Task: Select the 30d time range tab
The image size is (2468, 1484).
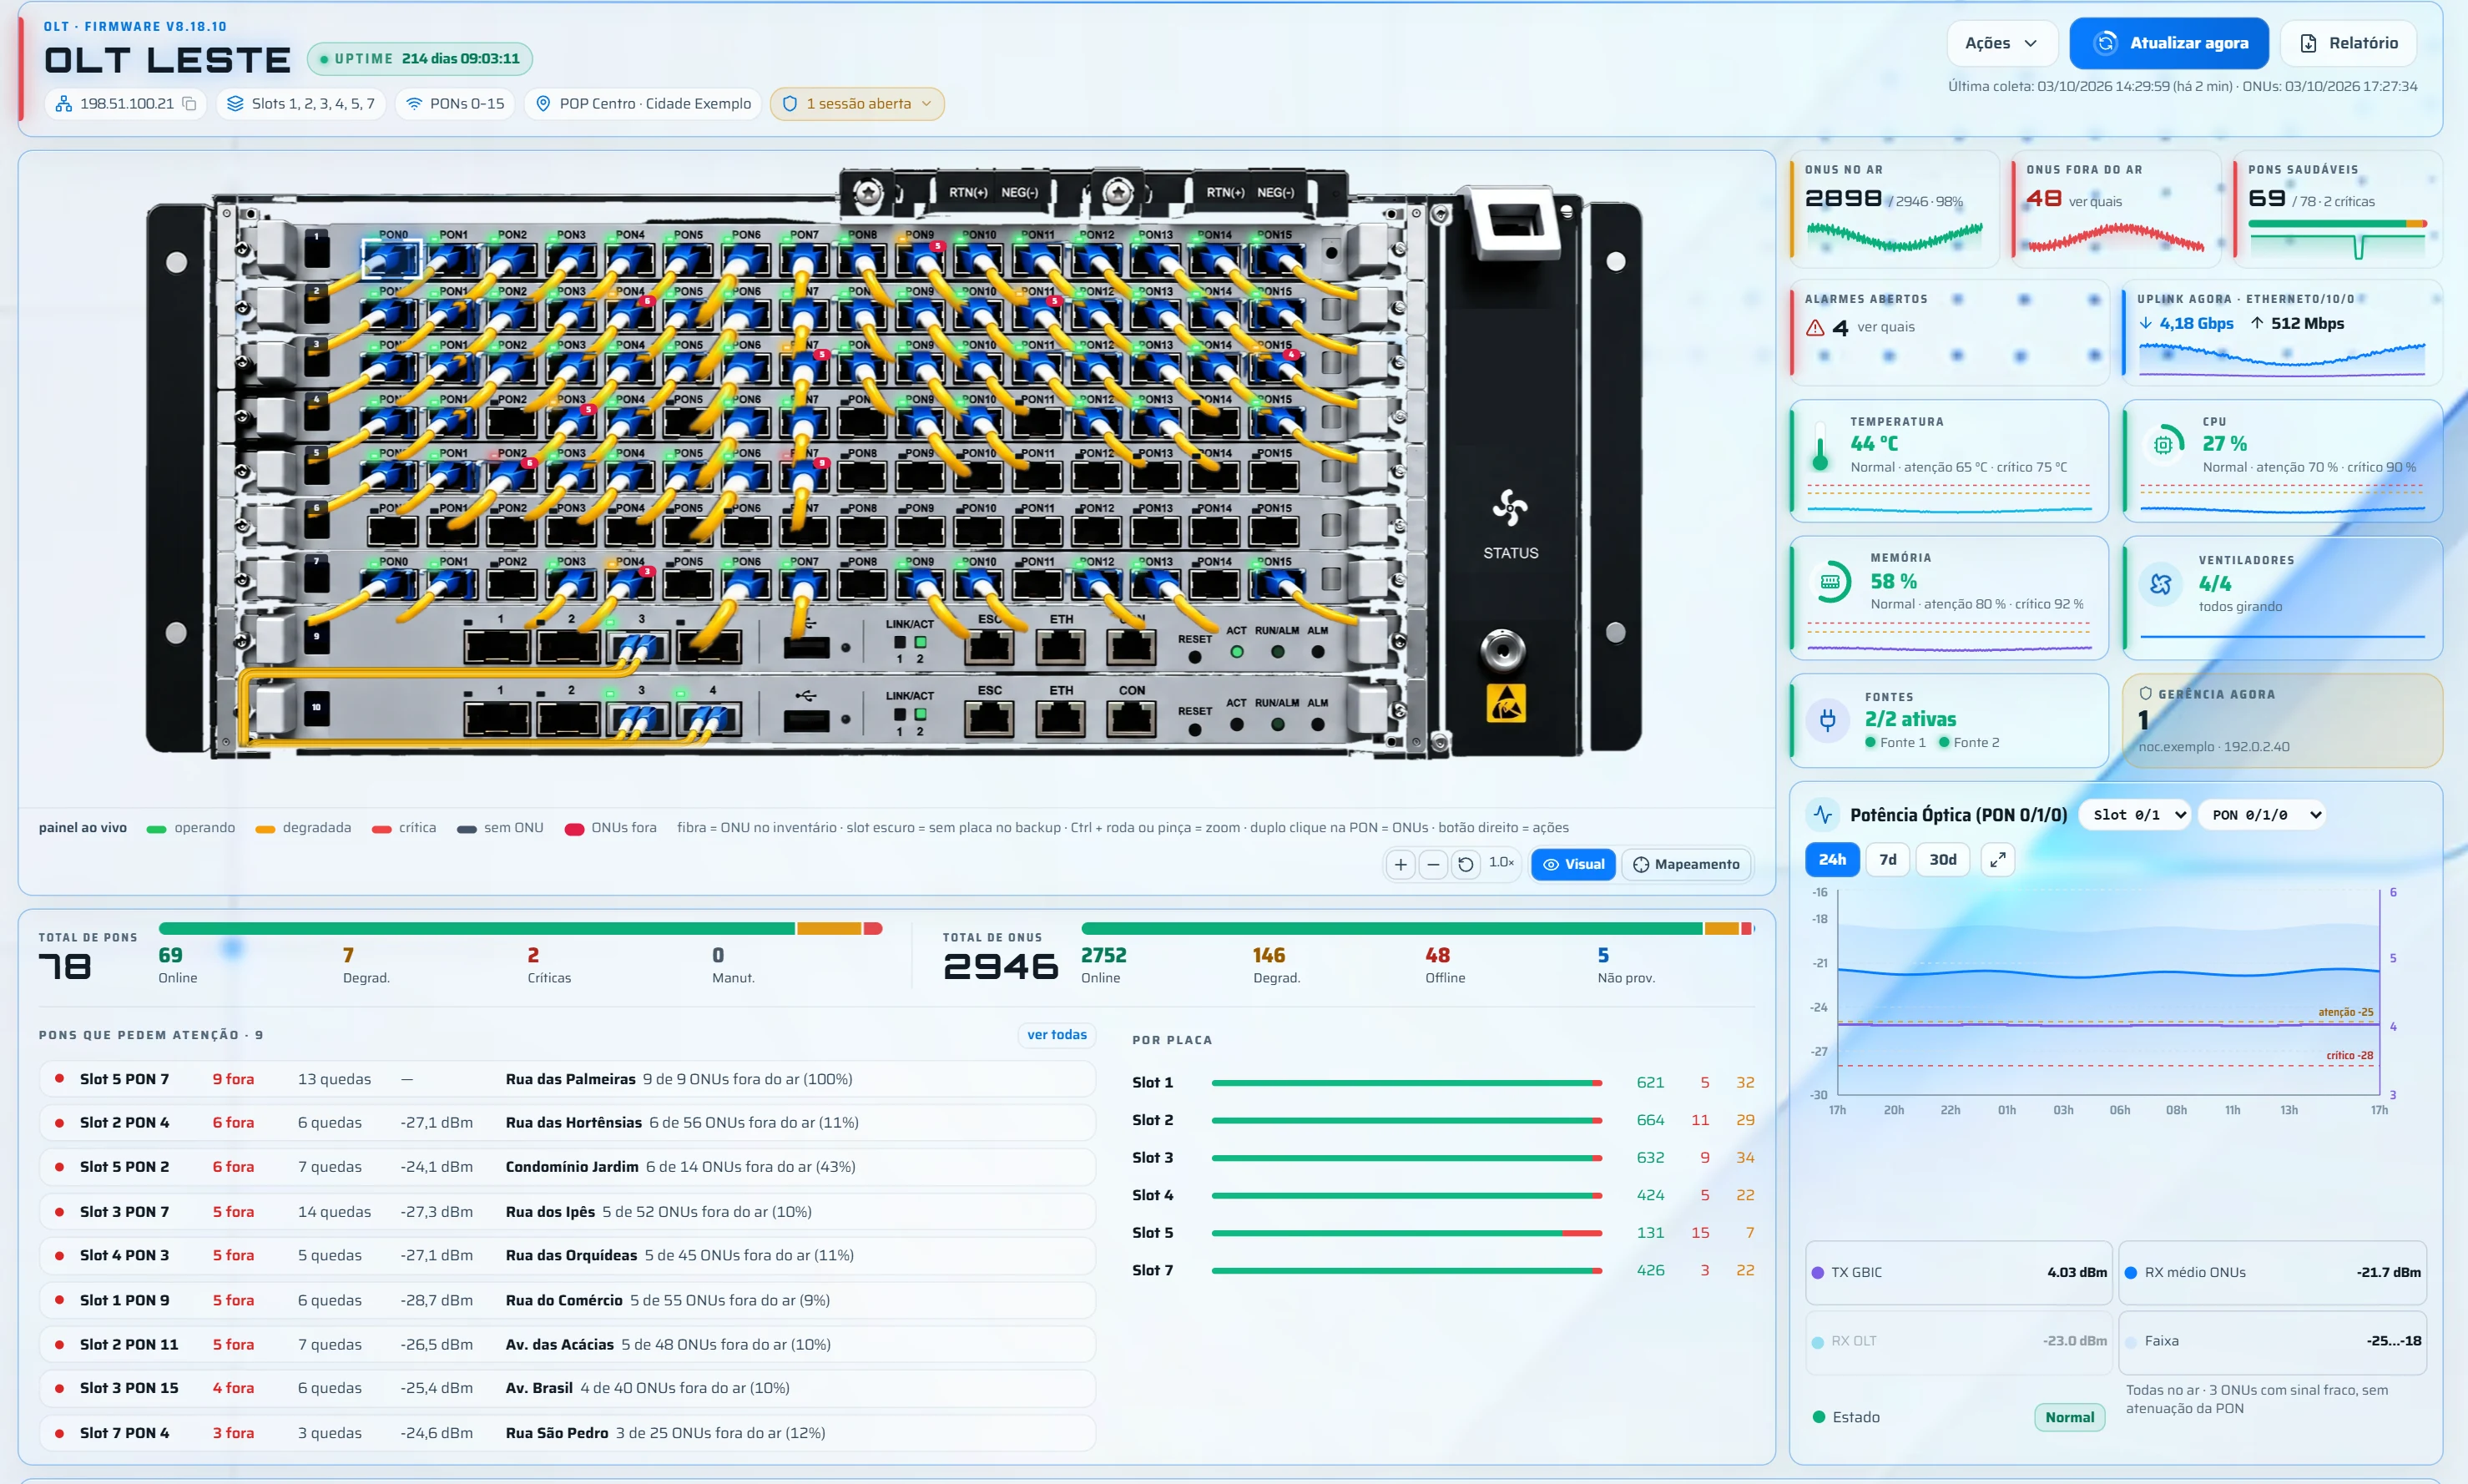Action: pyautogui.click(x=1942, y=859)
